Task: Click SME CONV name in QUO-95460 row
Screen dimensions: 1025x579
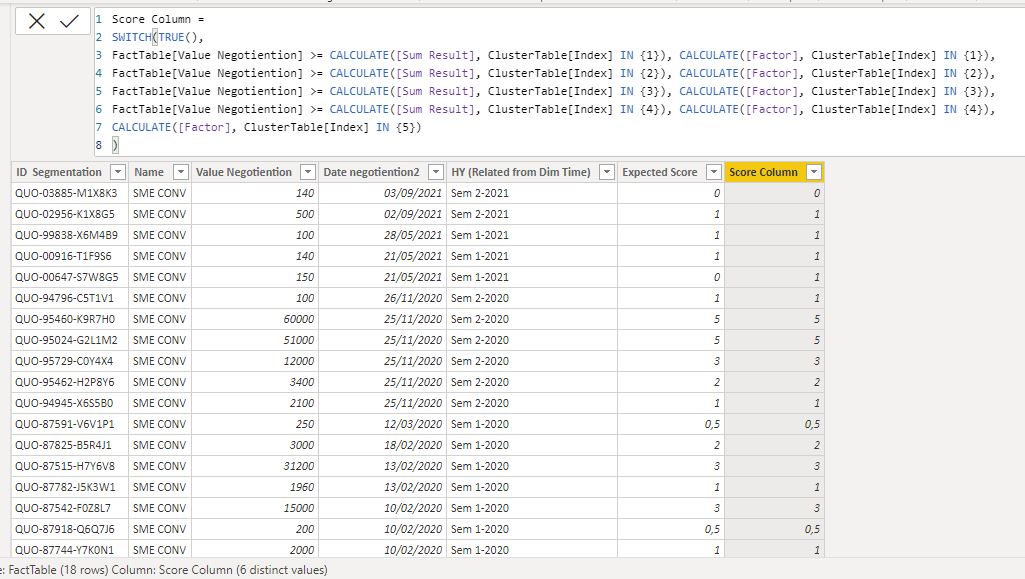Action: 160,319
